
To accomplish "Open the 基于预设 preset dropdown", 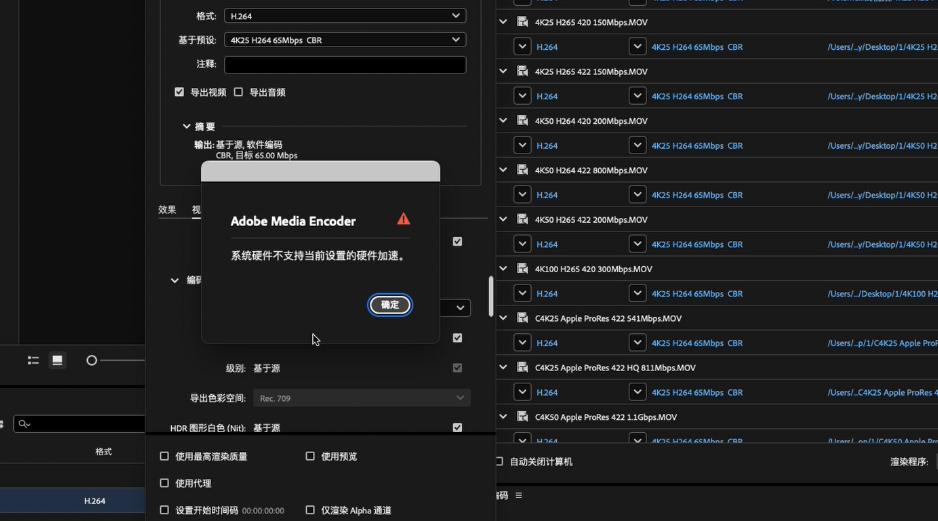I will point(345,39).
